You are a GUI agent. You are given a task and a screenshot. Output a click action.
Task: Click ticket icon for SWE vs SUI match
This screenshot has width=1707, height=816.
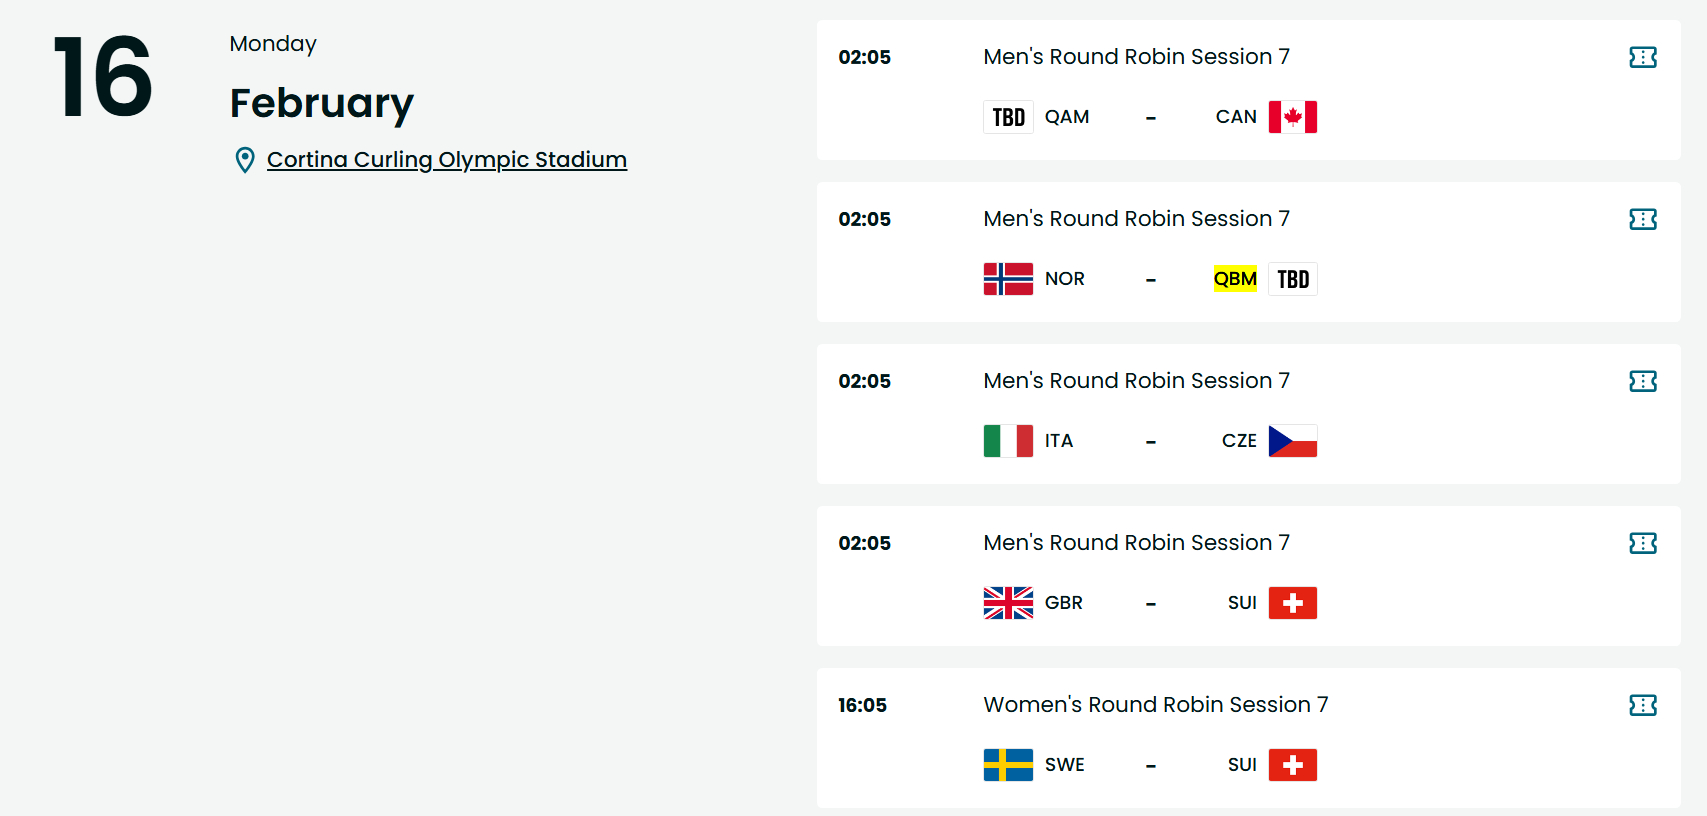[1643, 705]
